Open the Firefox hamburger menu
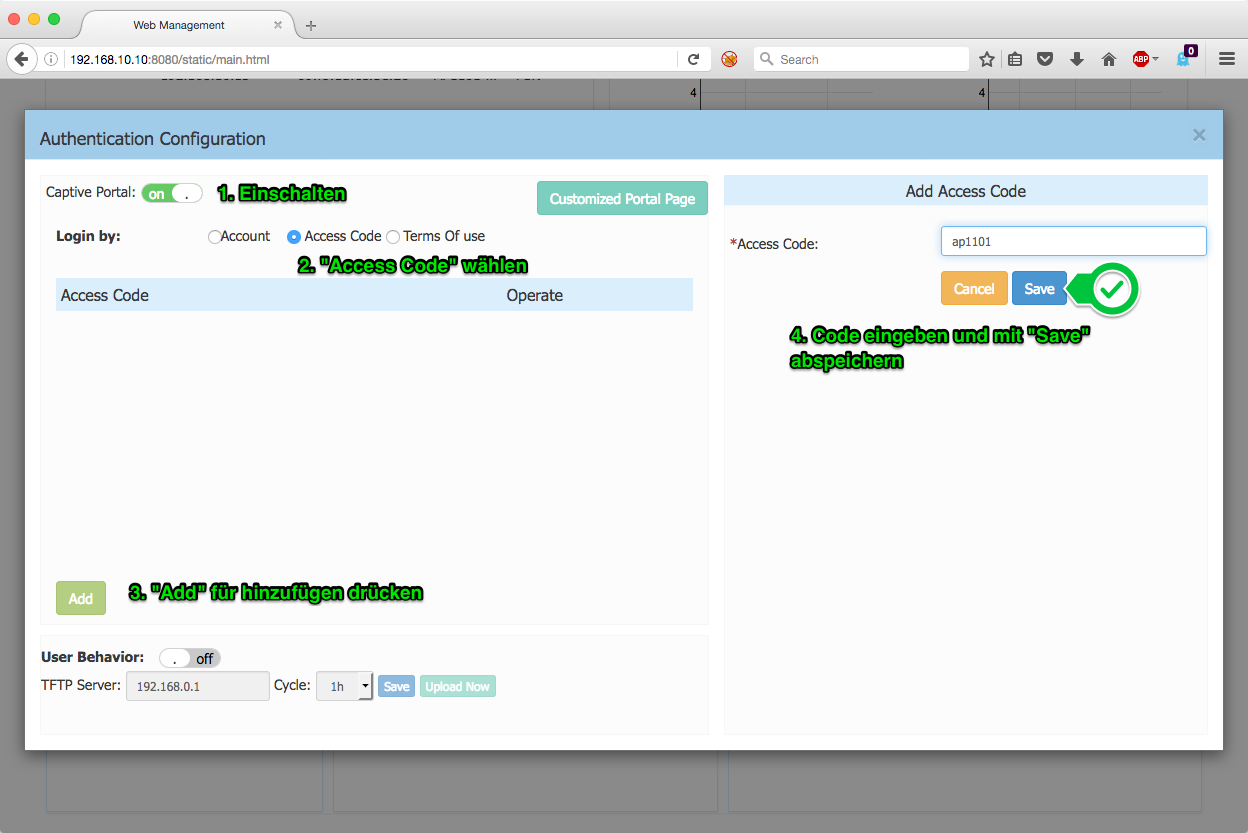Viewport: 1248px width, 833px height. (x=1227, y=59)
